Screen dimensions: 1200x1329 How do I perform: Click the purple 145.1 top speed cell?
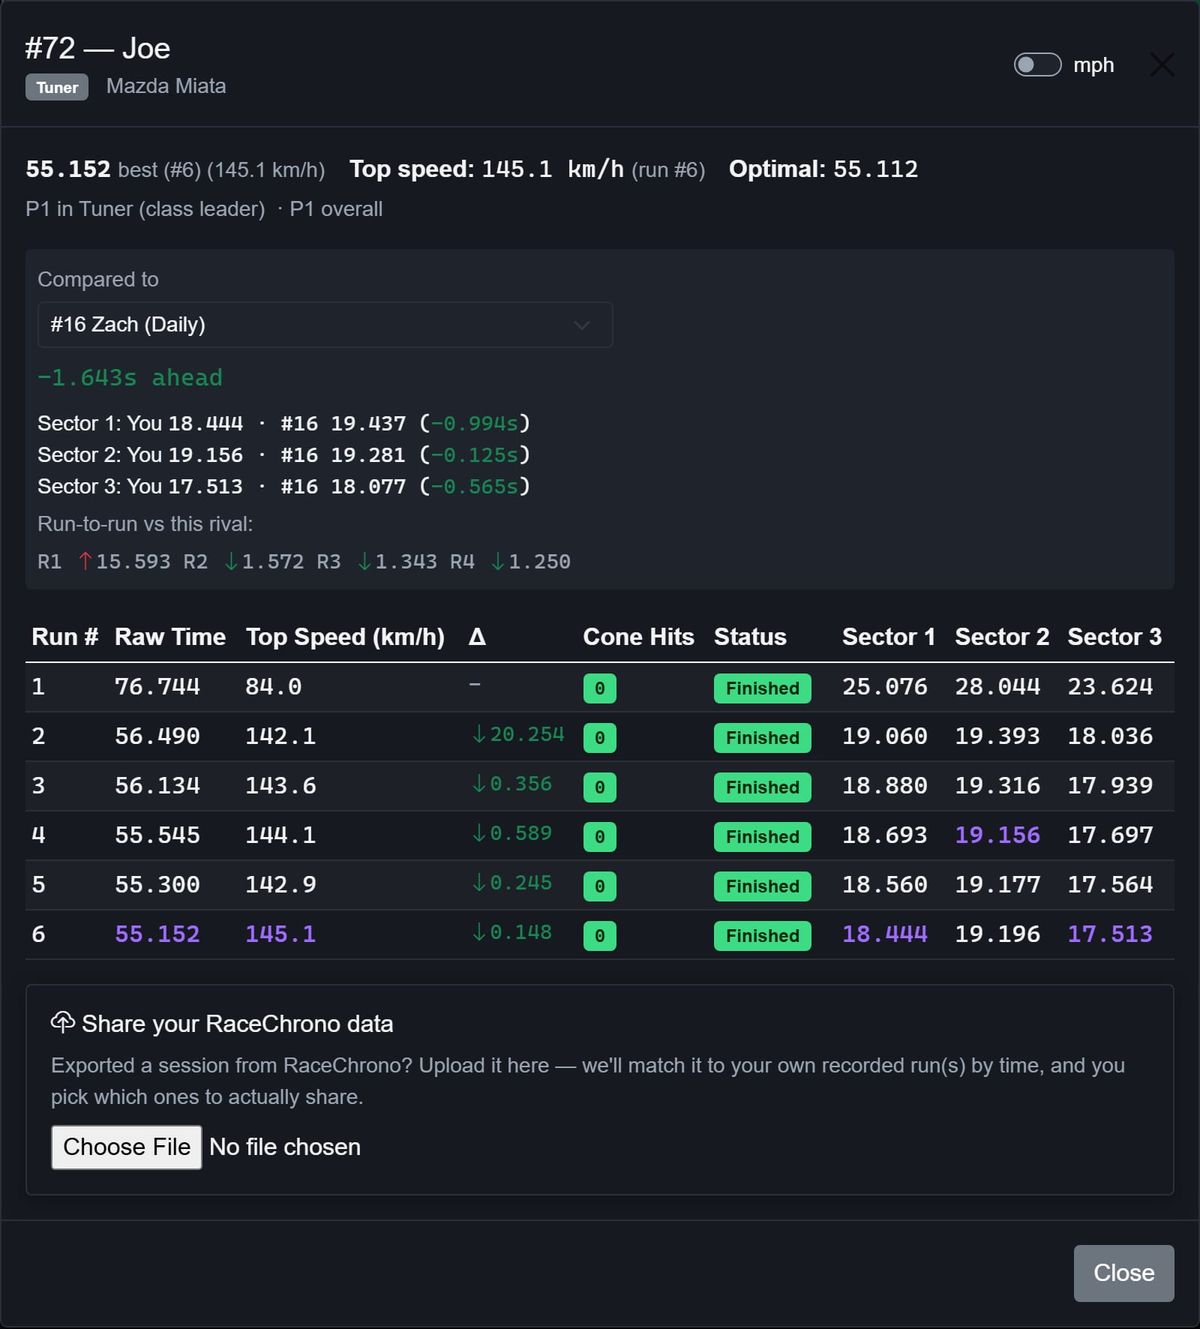(x=281, y=934)
